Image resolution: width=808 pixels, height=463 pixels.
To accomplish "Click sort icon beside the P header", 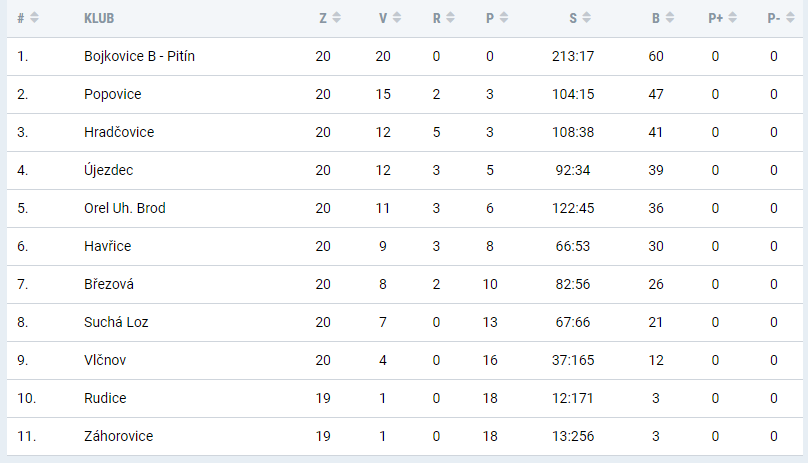I will (x=504, y=18).
